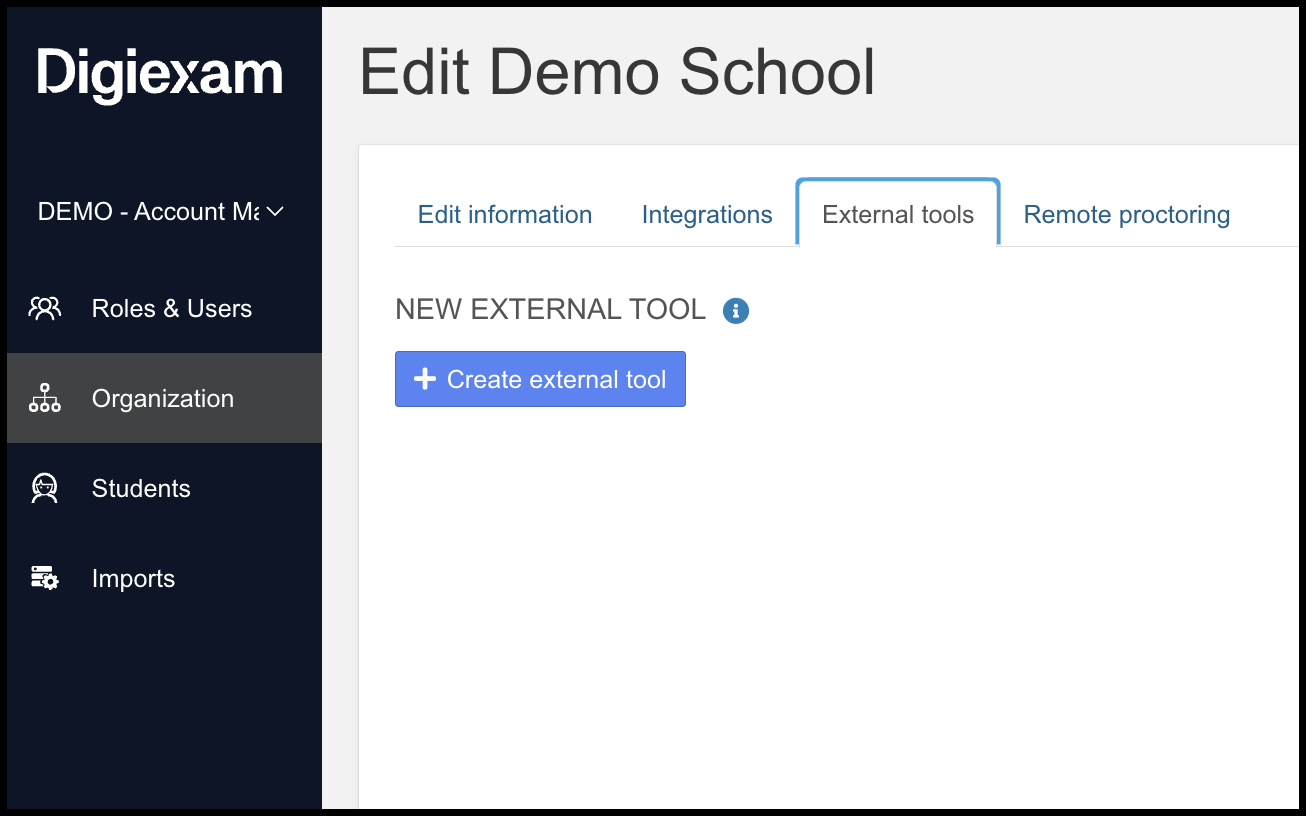This screenshot has height=816, width=1306.
Task: Expand the DEMO account dropdown chevron
Action: point(276,212)
